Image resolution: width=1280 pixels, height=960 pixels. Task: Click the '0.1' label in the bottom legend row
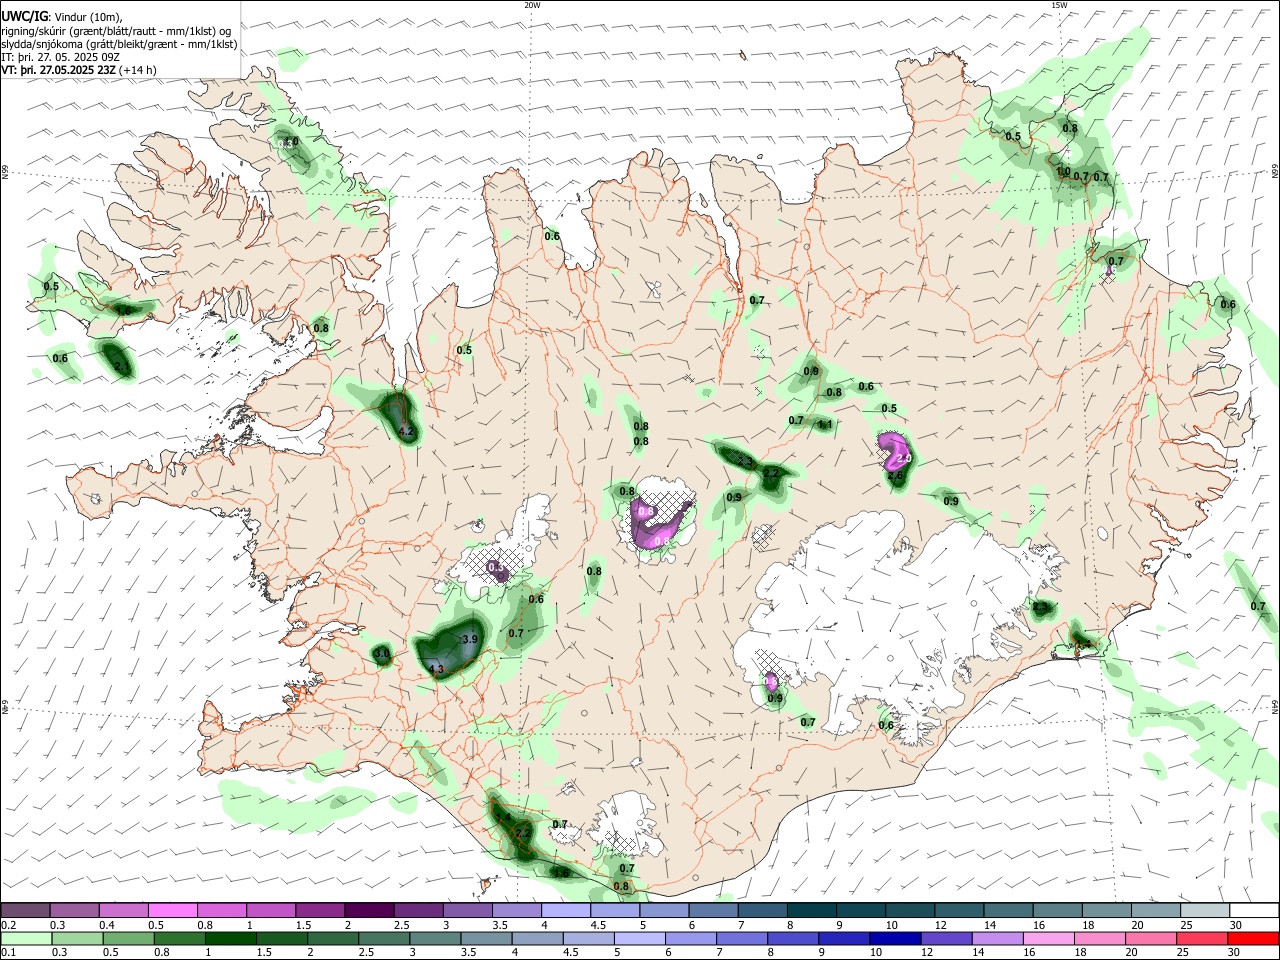tap(8, 952)
